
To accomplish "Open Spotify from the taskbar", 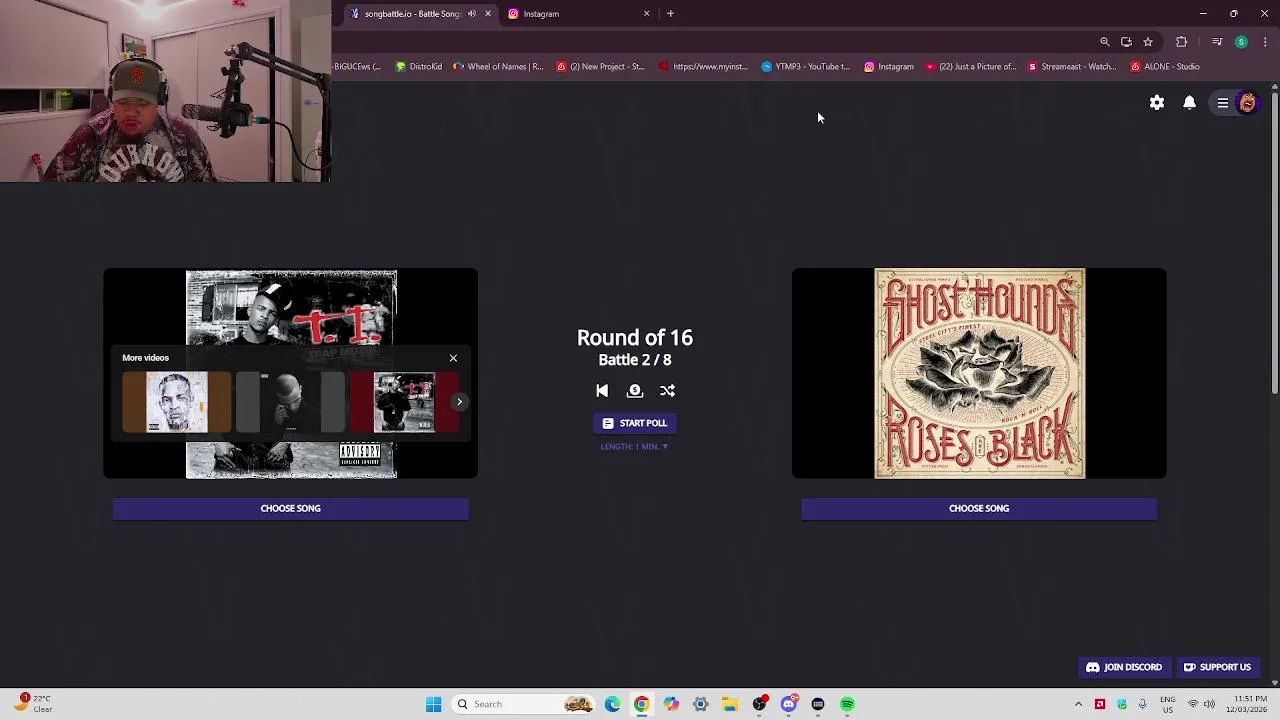I will click(x=847, y=704).
